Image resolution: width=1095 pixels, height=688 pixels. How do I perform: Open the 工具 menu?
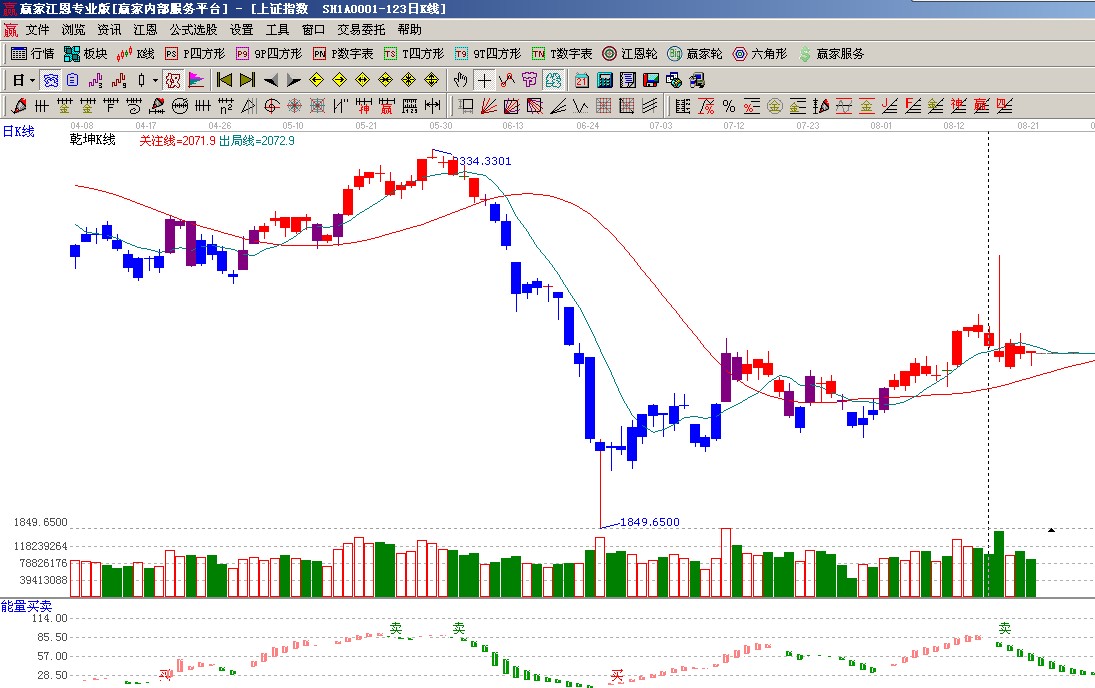tap(277, 30)
